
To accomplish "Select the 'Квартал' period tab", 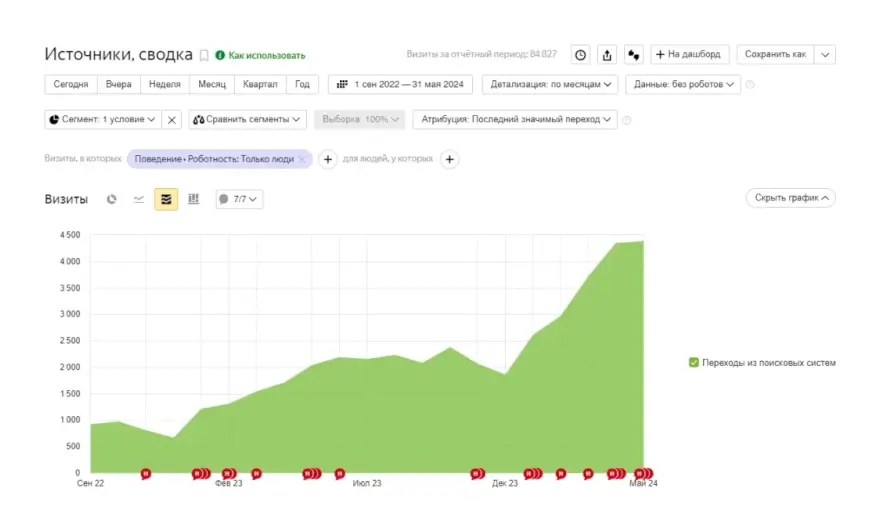I will click(260, 85).
